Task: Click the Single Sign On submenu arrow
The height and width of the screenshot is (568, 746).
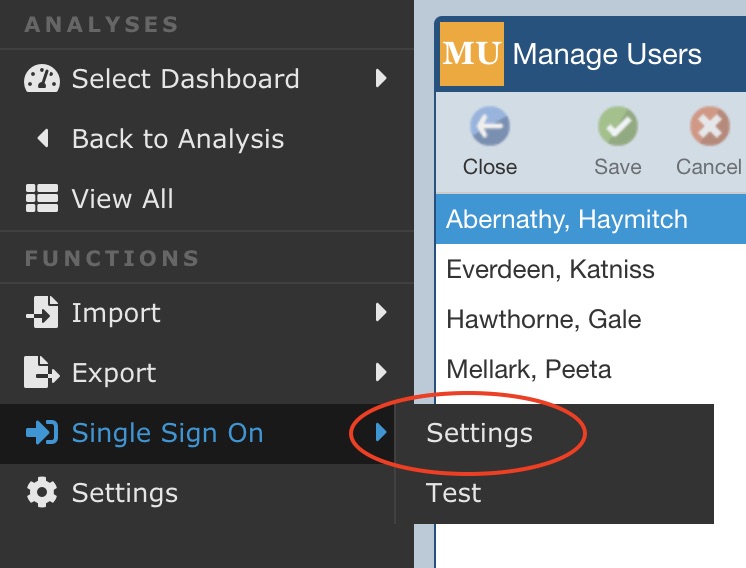Action: pos(381,432)
